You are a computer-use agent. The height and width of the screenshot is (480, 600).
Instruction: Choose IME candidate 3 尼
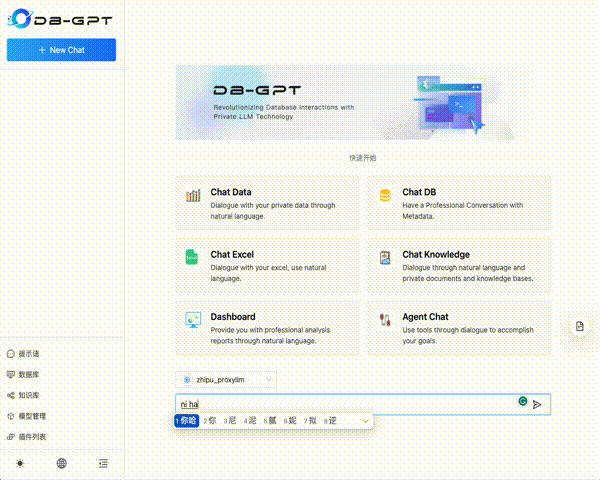(x=230, y=421)
